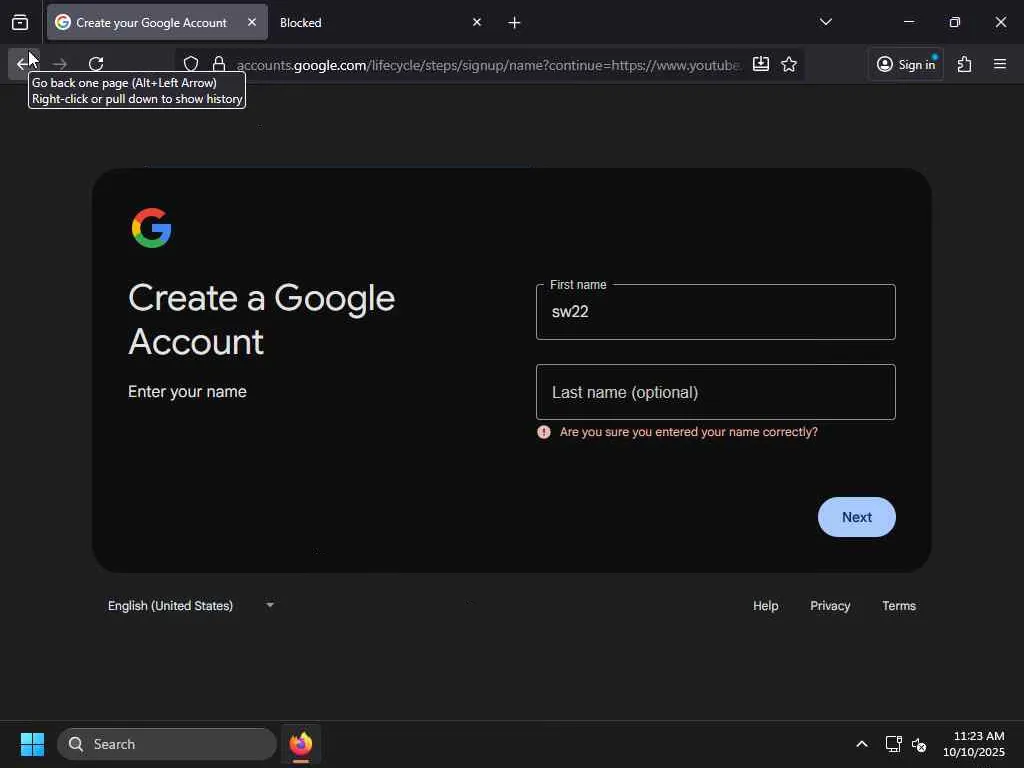This screenshot has height=768, width=1024.
Task: Focus the First name input field
Action: pyautogui.click(x=716, y=312)
